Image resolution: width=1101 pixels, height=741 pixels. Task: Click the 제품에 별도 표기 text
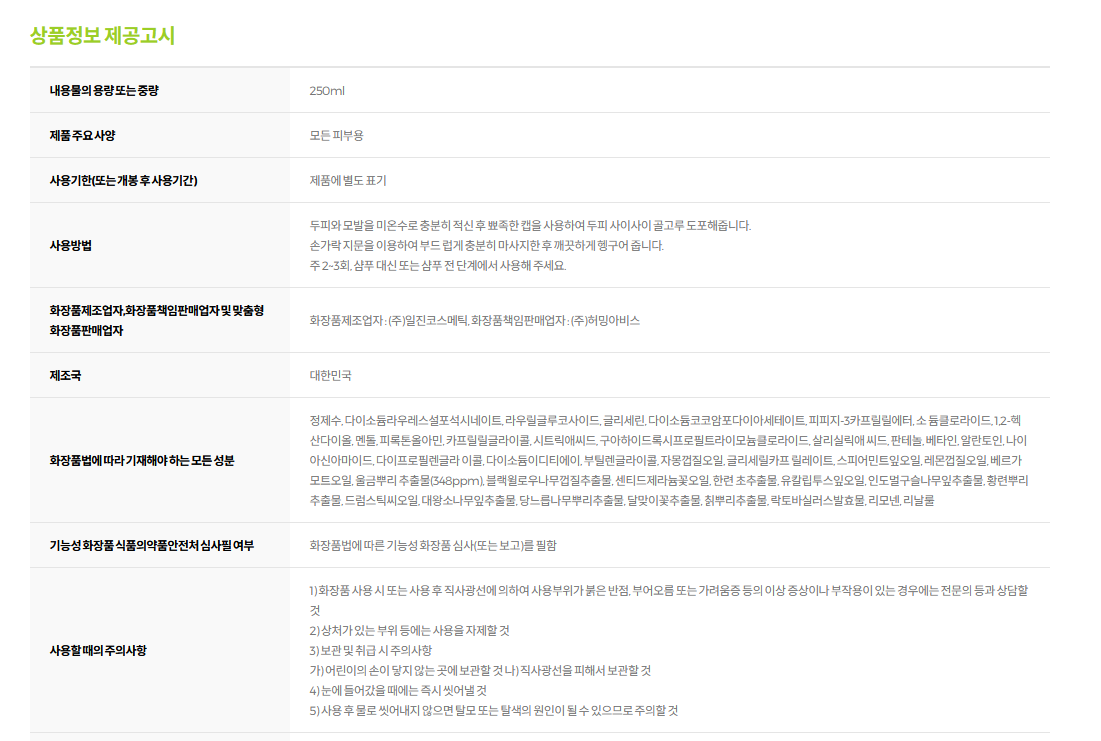(347, 181)
